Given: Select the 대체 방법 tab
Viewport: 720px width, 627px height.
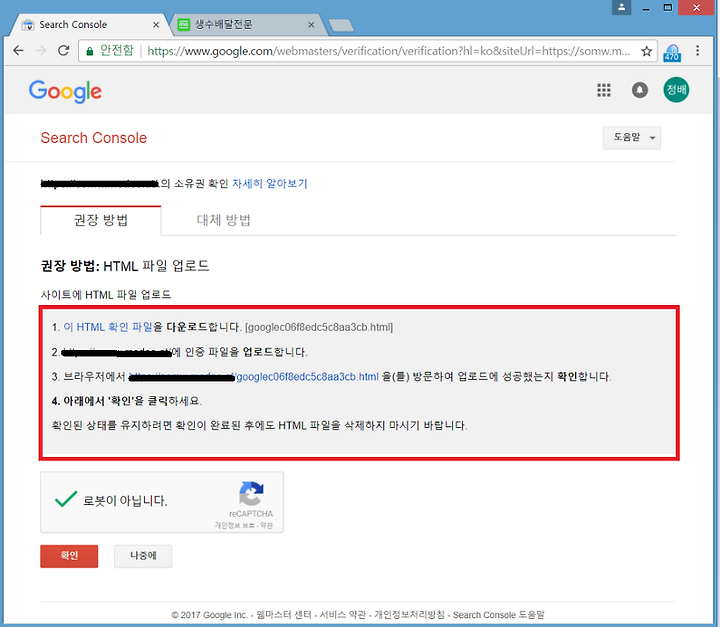Looking at the screenshot, I should (x=223, y=220).
